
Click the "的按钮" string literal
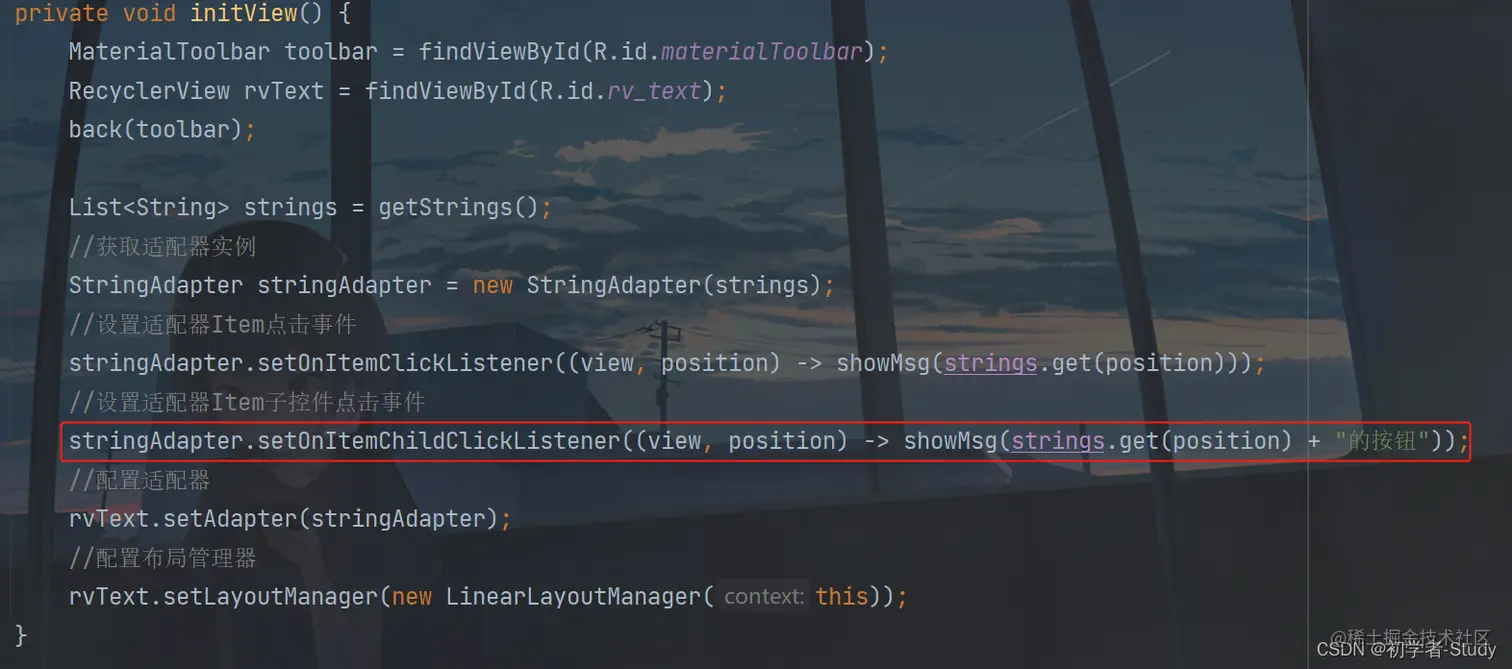coord(1382,441)
